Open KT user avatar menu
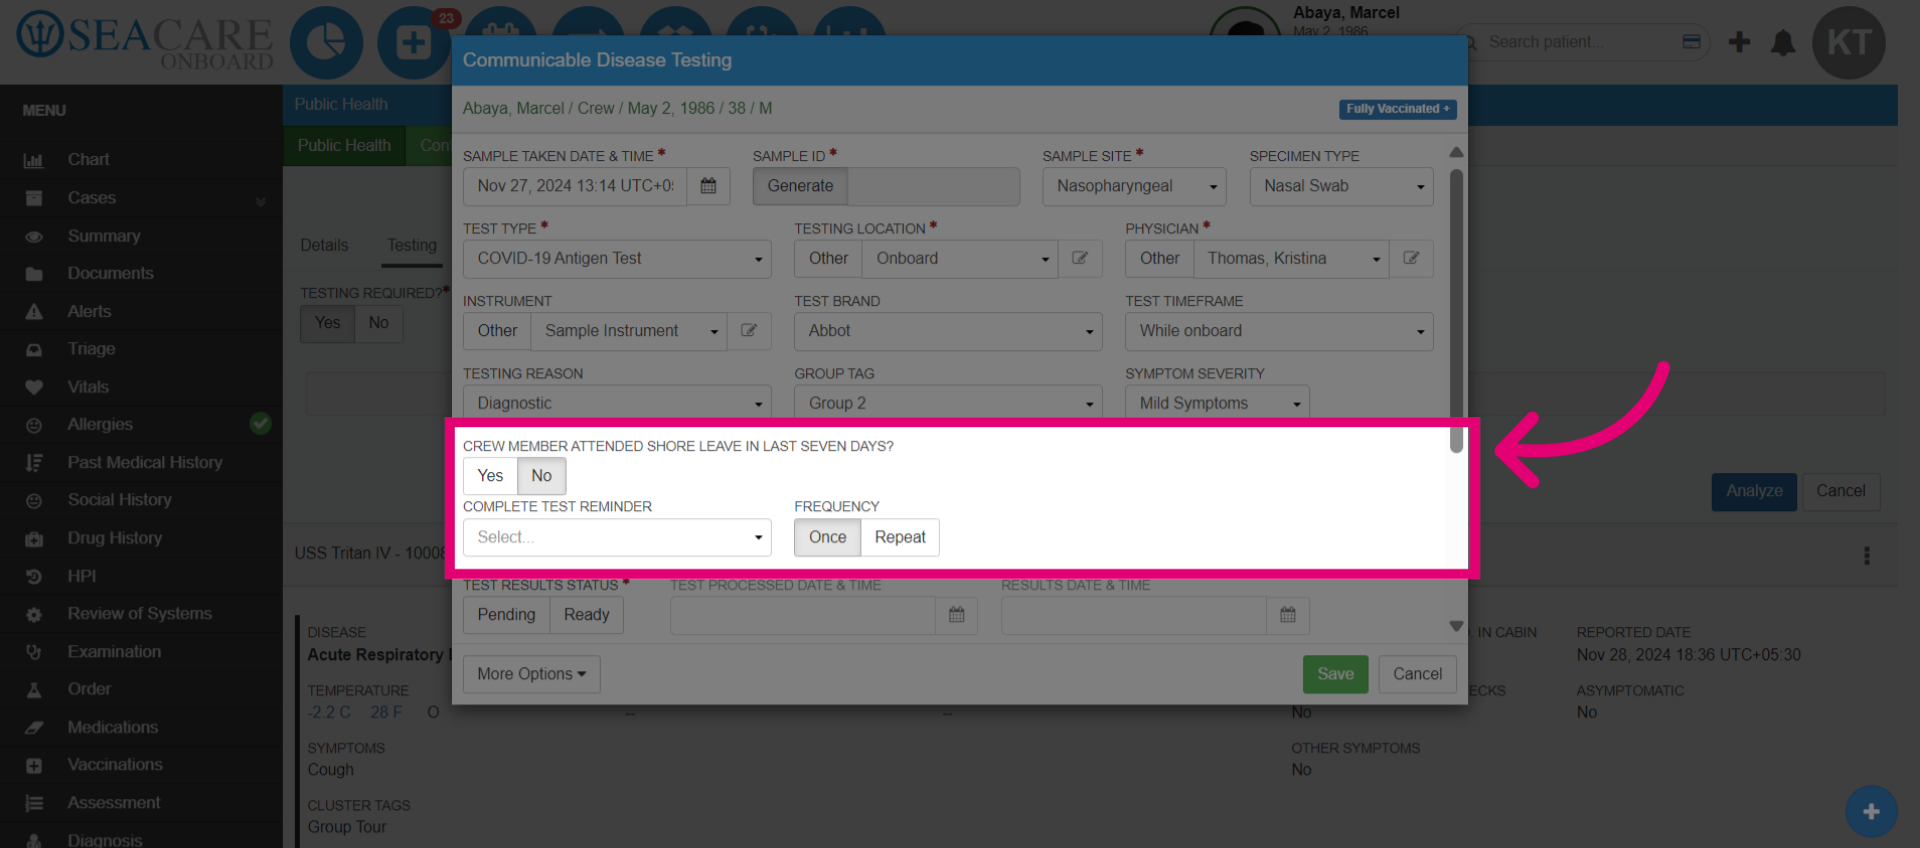 pos(1849,43)
